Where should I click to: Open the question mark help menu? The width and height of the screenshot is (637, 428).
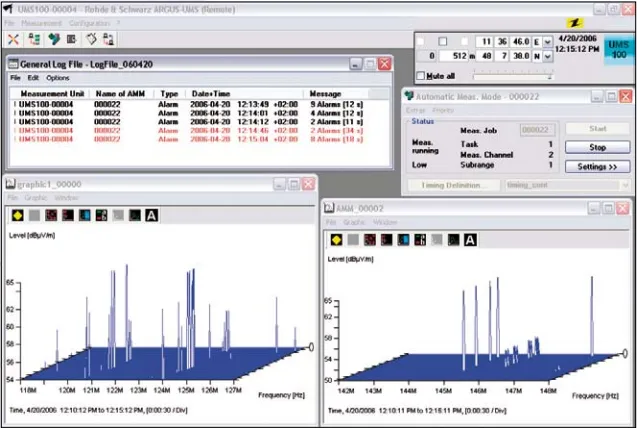coord(118,23)
